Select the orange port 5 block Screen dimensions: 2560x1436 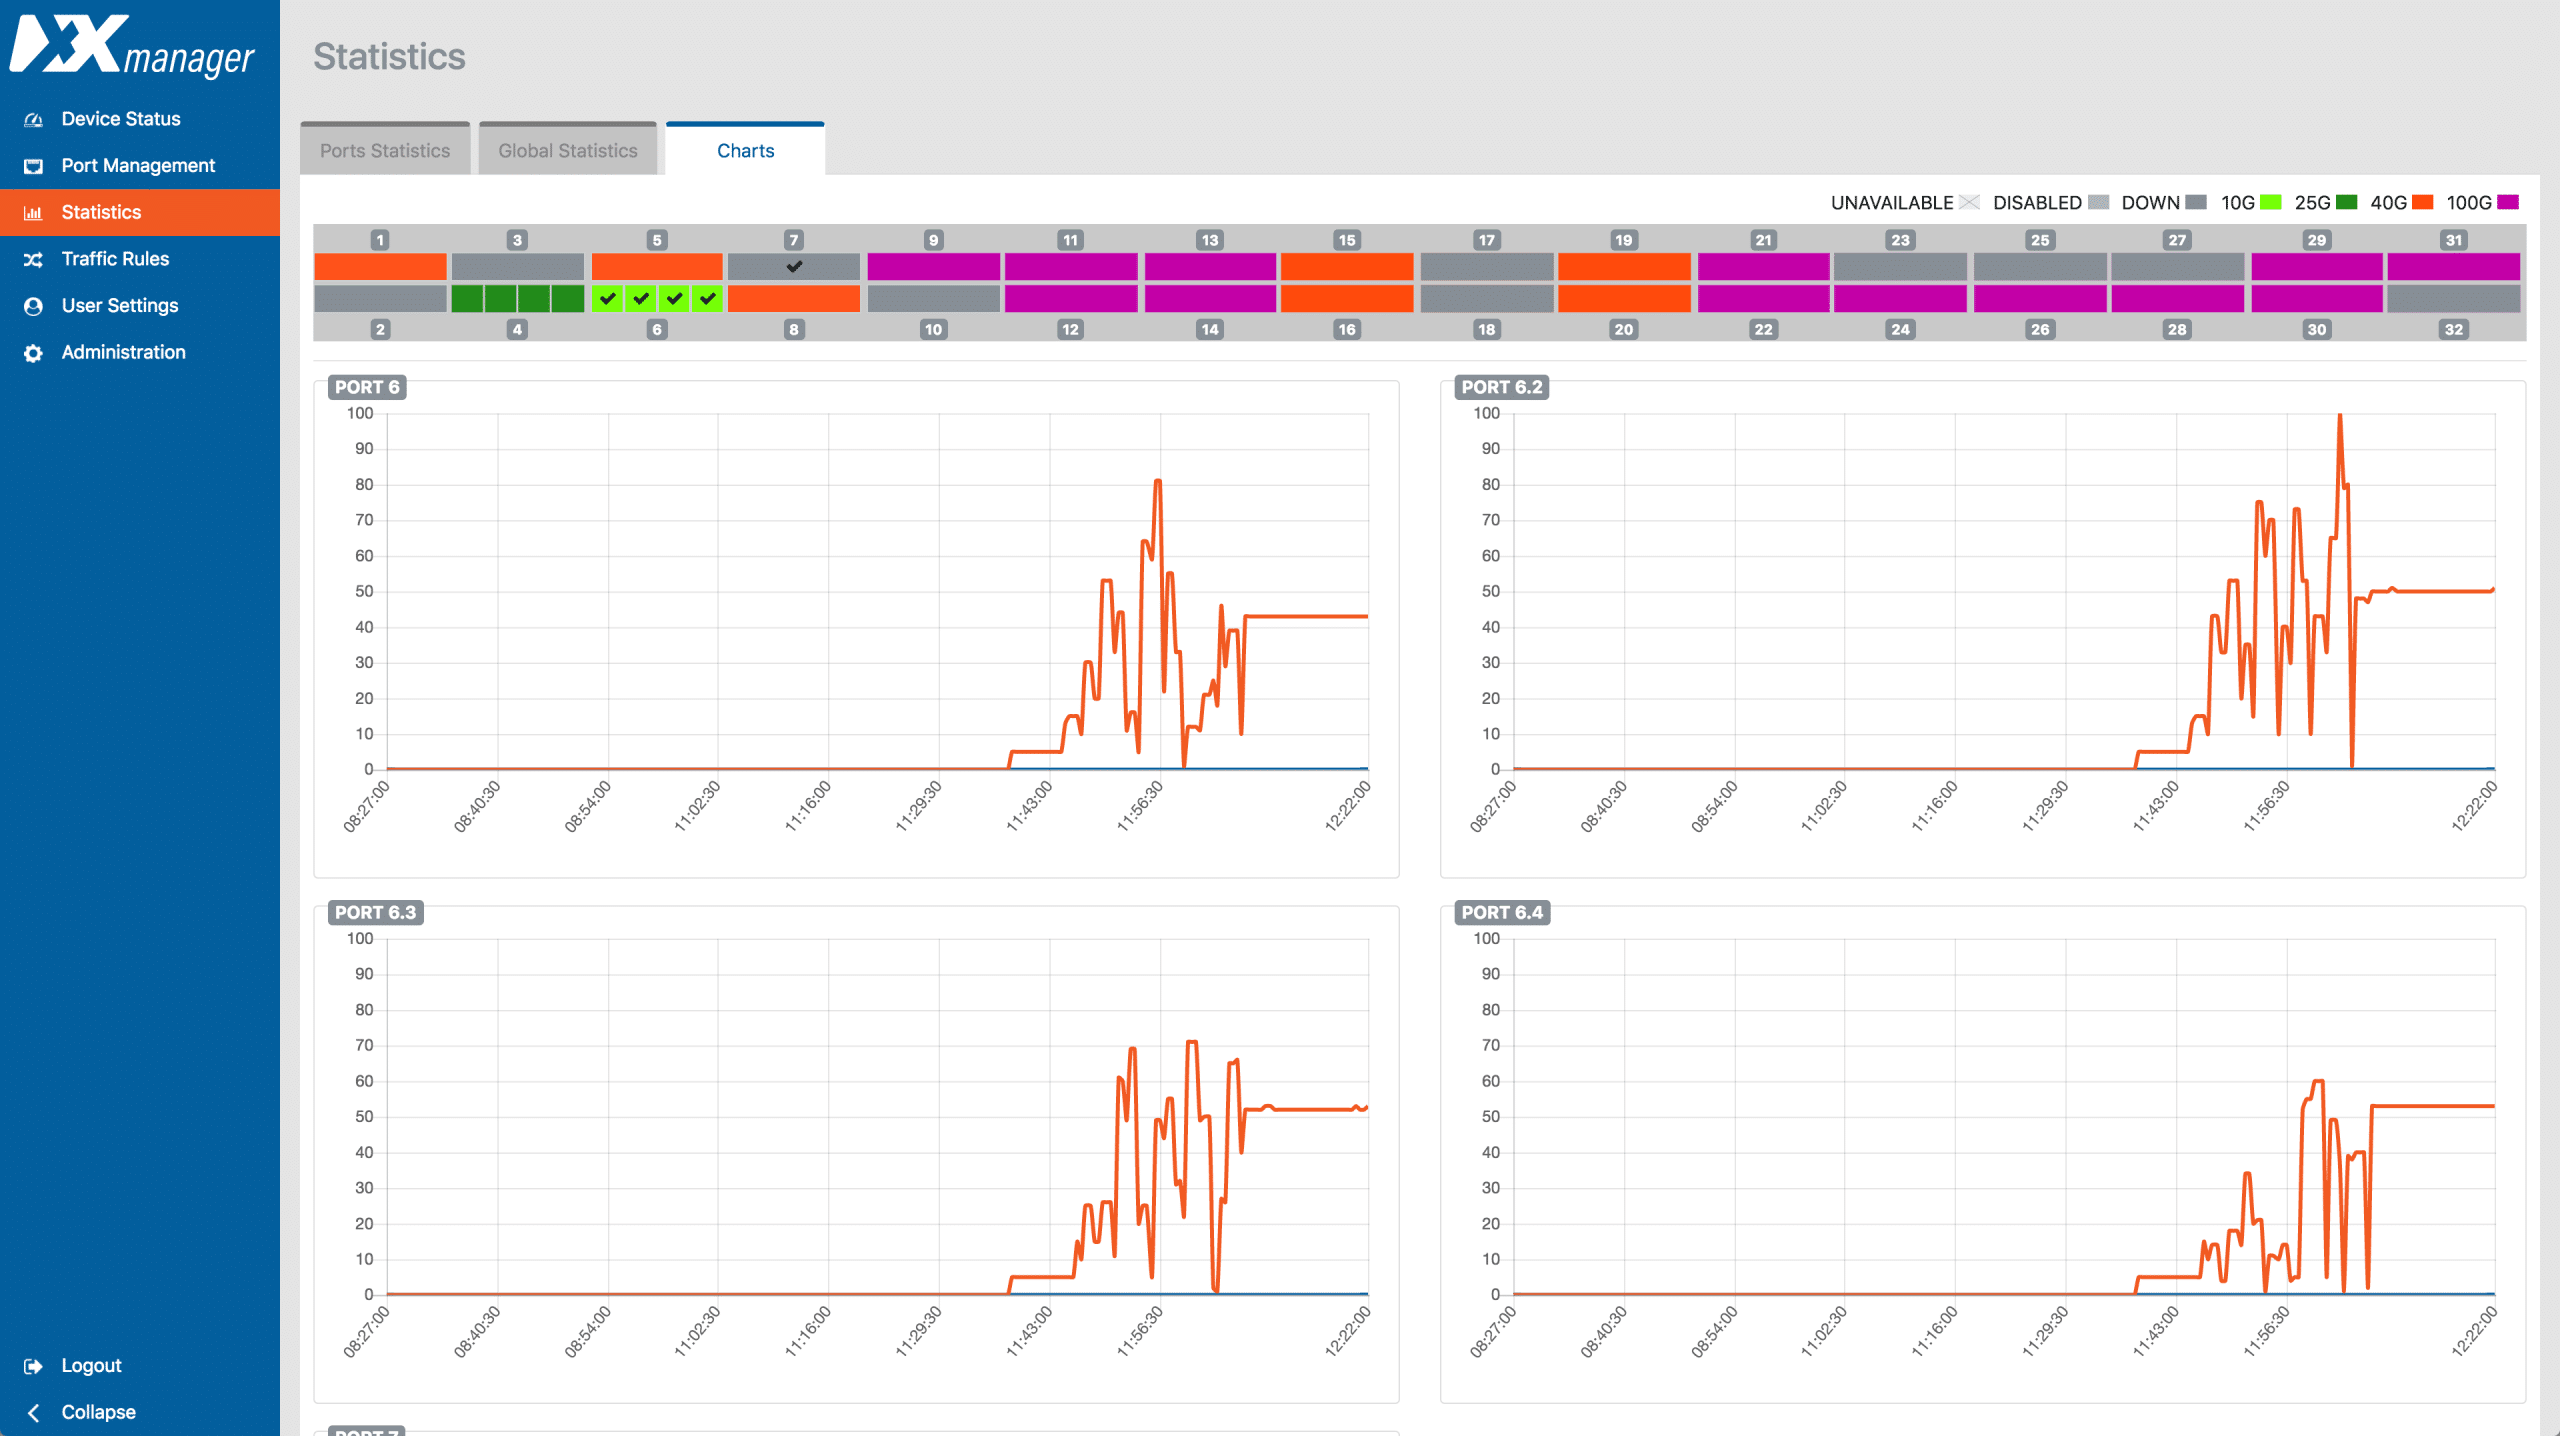(x=656, y=267)
